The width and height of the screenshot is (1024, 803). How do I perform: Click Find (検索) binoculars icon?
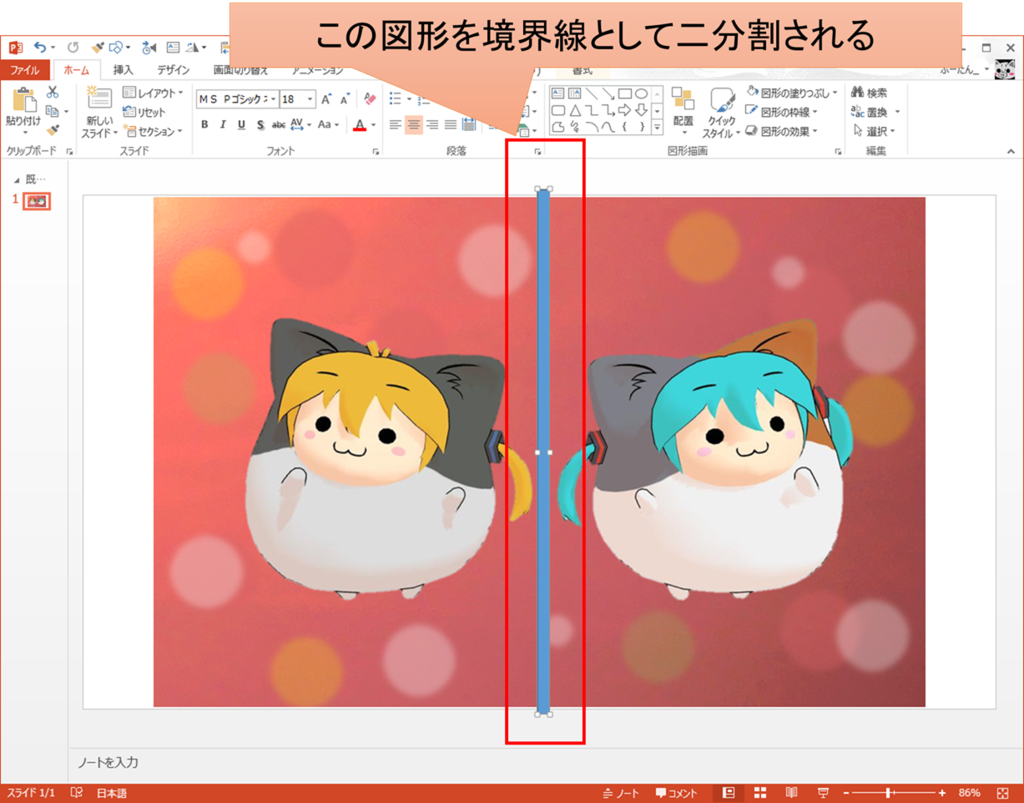[x=857, y=93]
